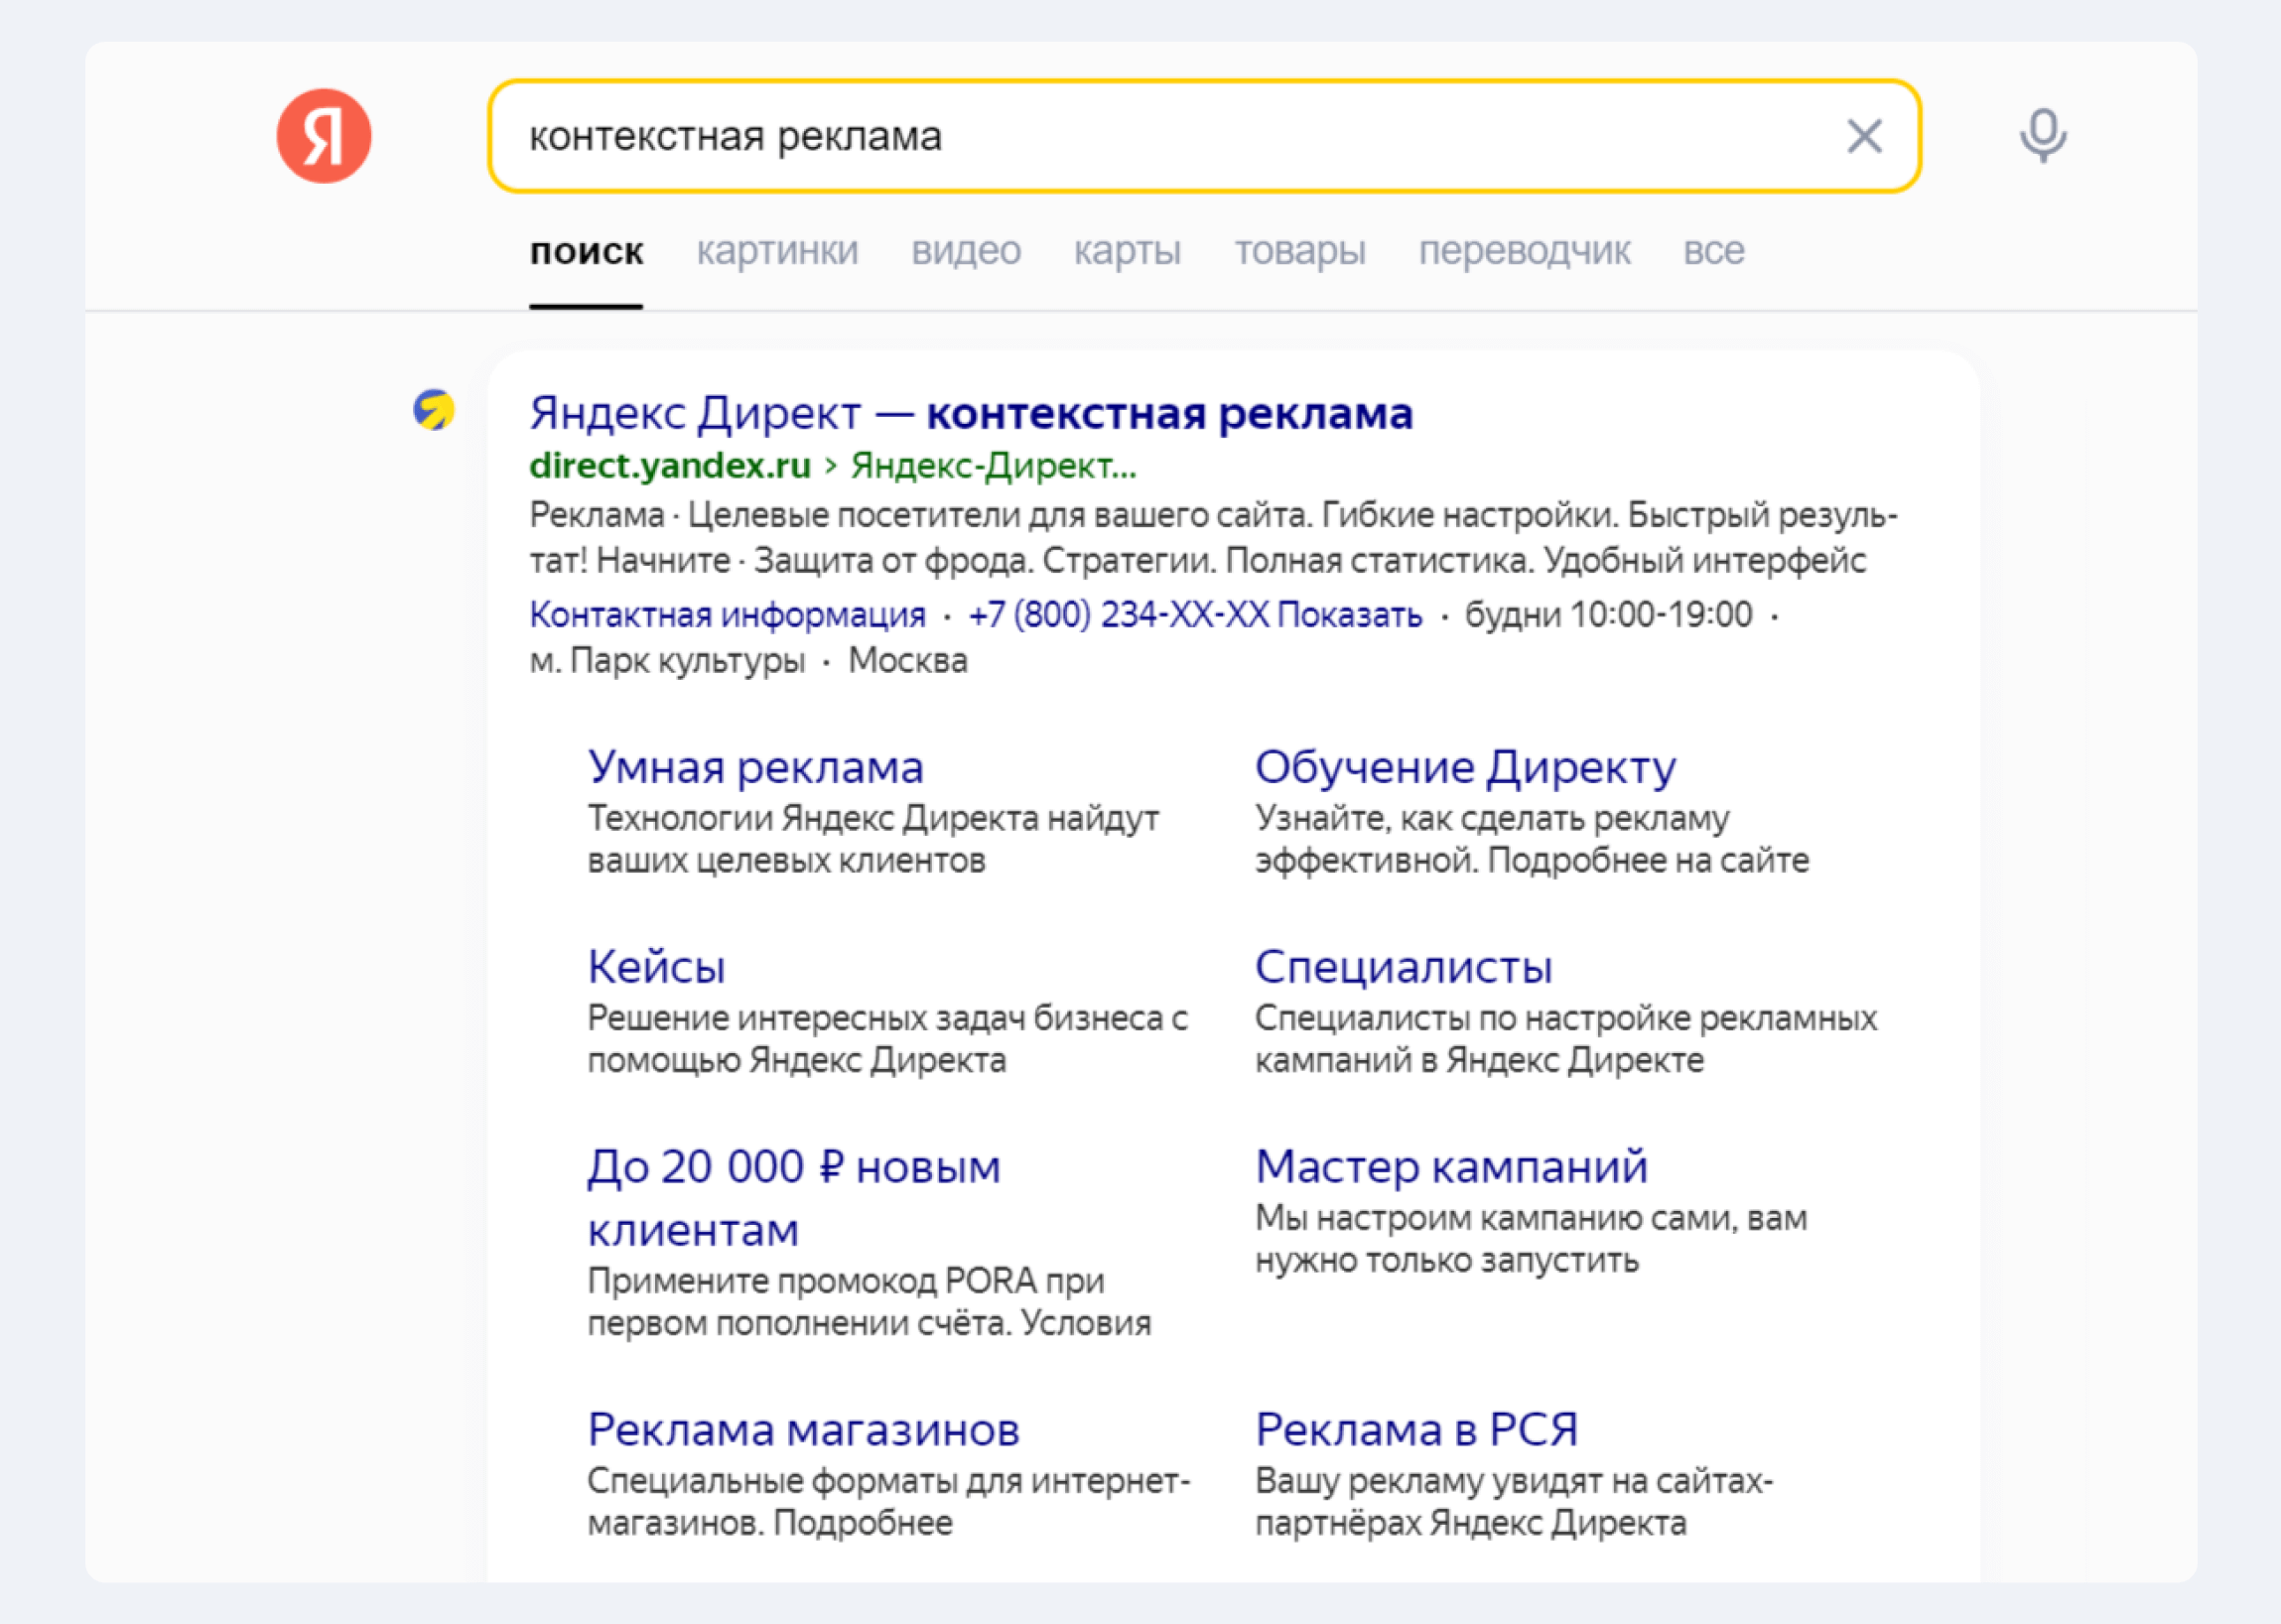Click description Мы настроим кампанию сами

pyautogui.click(x=1531, y=1239)
